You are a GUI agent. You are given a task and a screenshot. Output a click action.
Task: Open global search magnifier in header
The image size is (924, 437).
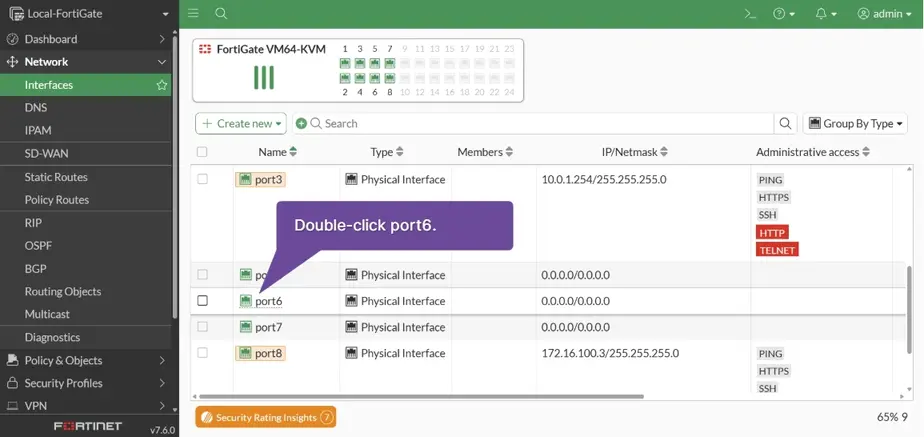tap(221, 14)
